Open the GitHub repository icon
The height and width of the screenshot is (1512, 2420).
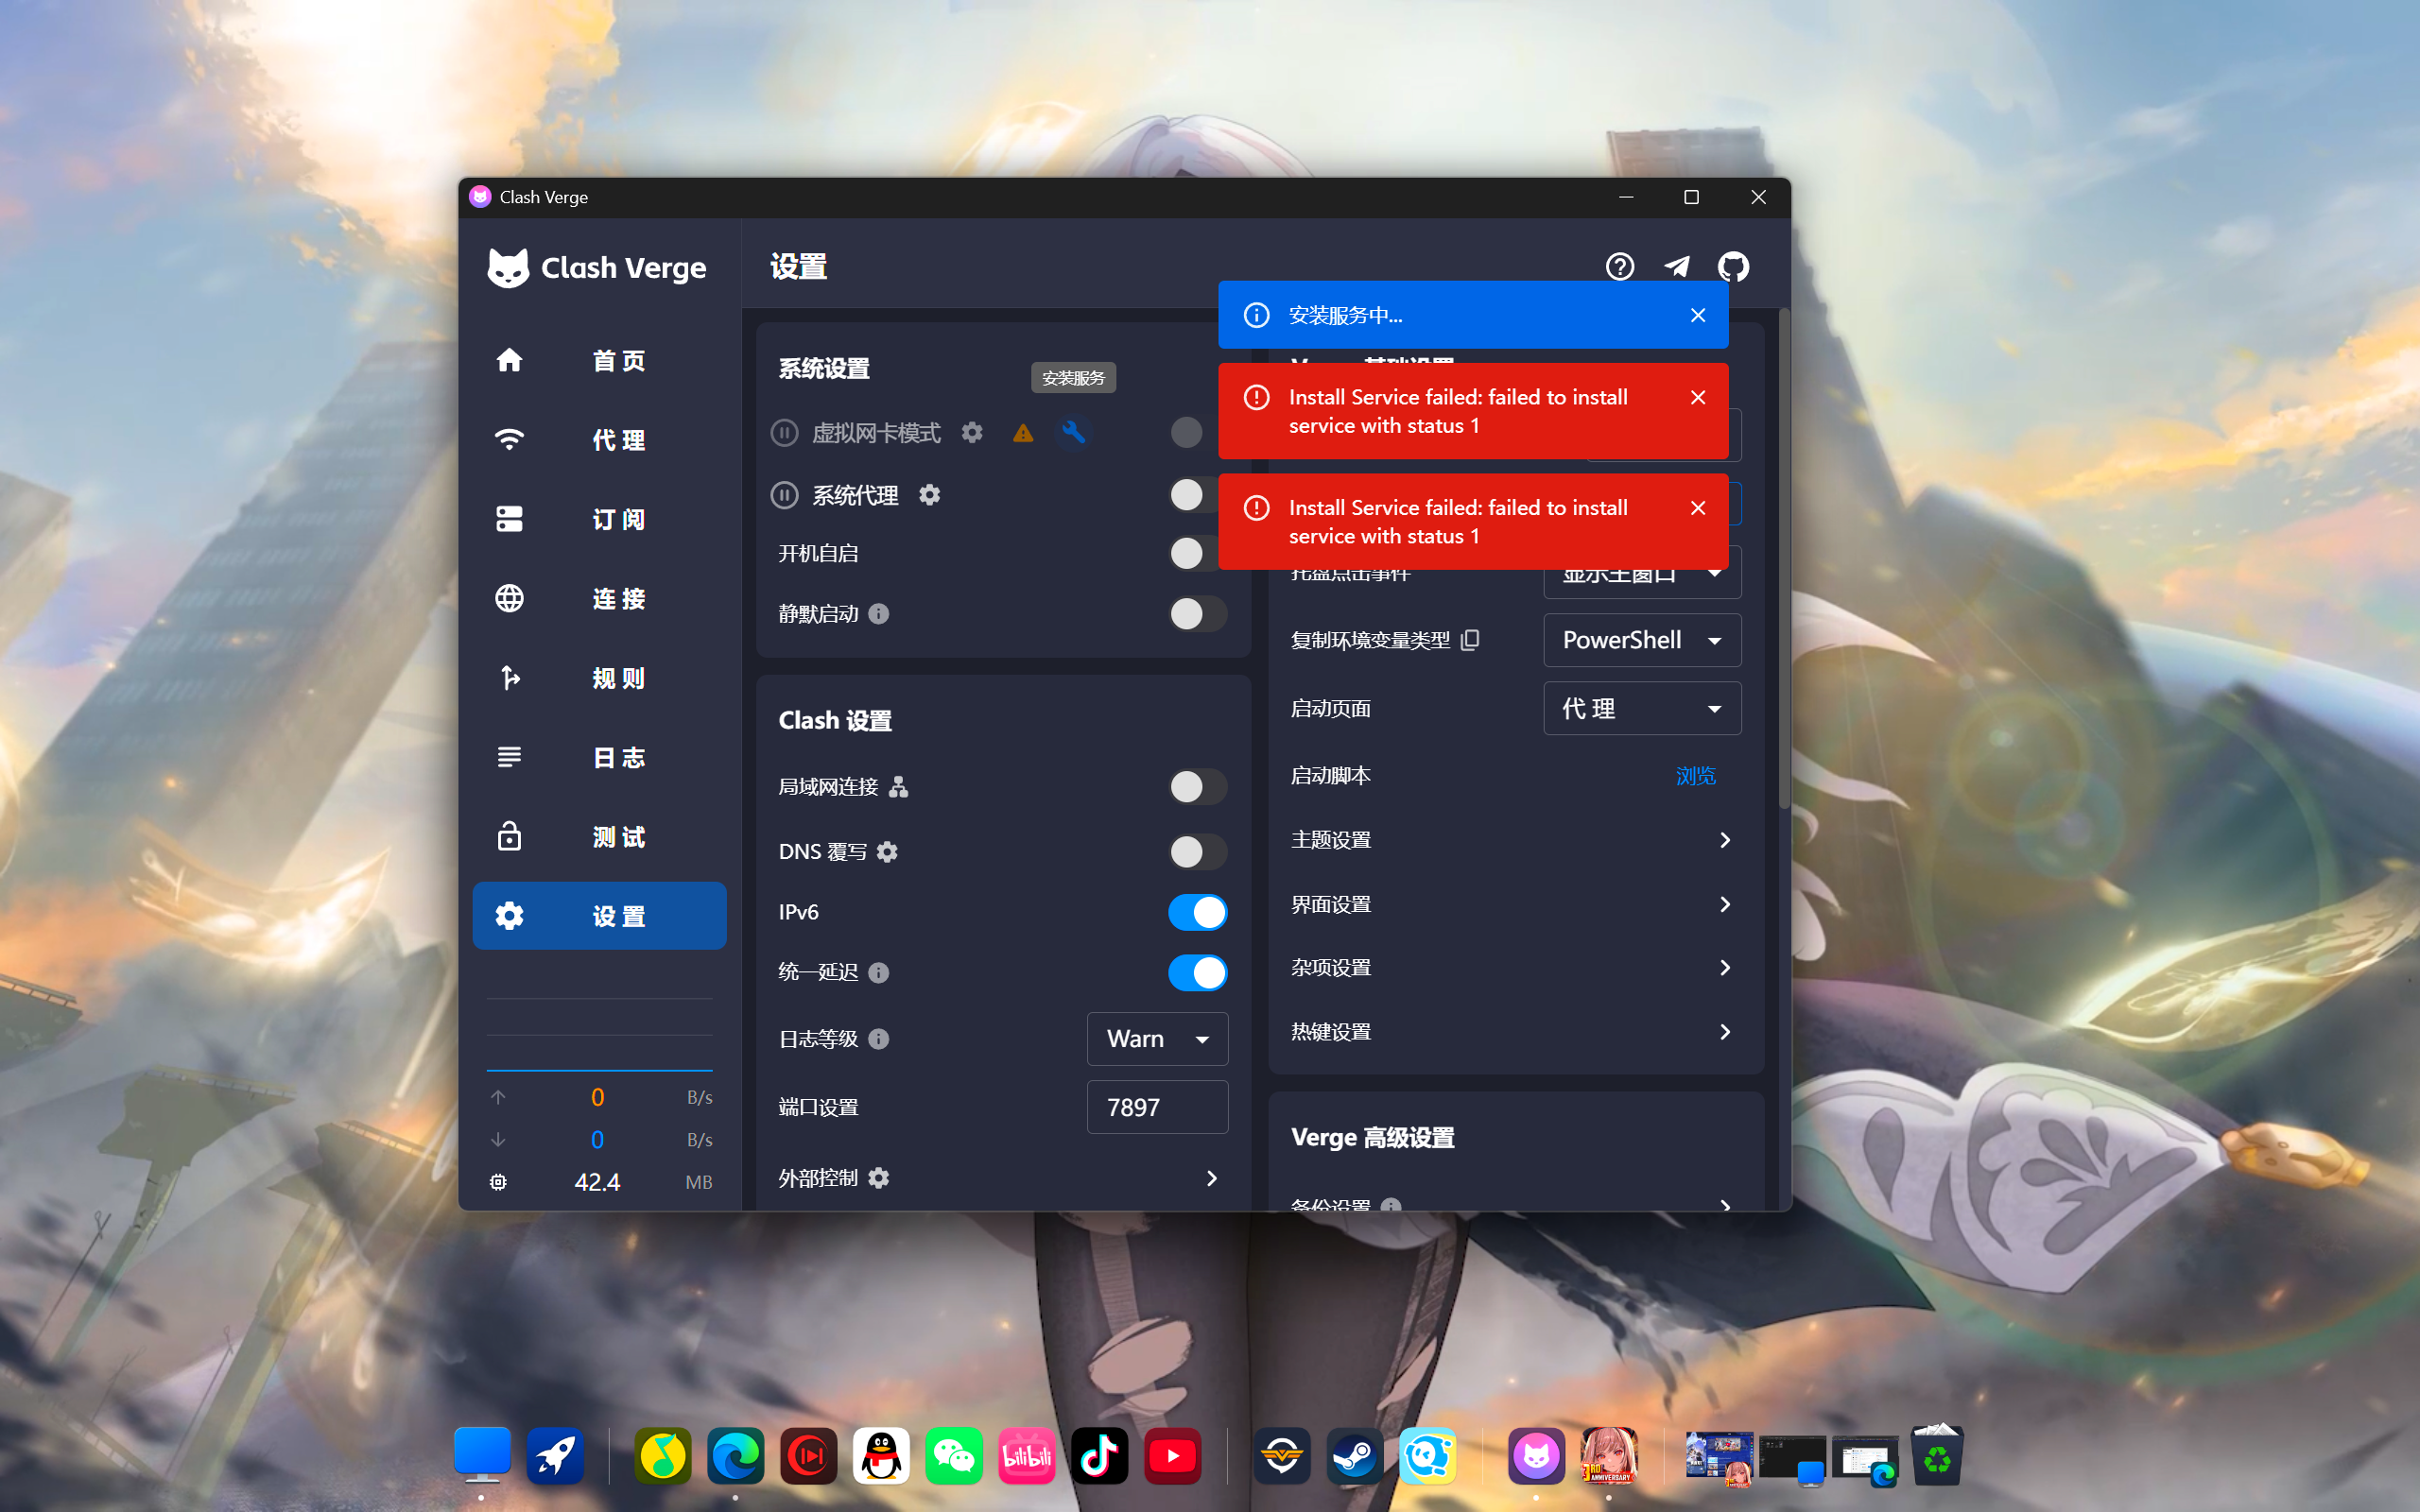(1733, 267)
